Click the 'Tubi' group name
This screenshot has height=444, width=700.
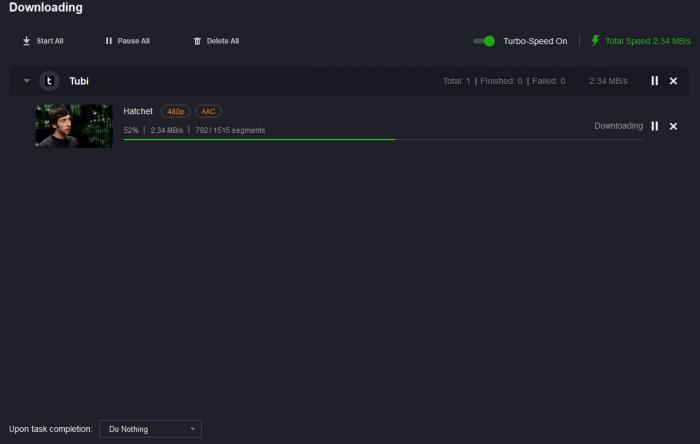tap(79, 81)
